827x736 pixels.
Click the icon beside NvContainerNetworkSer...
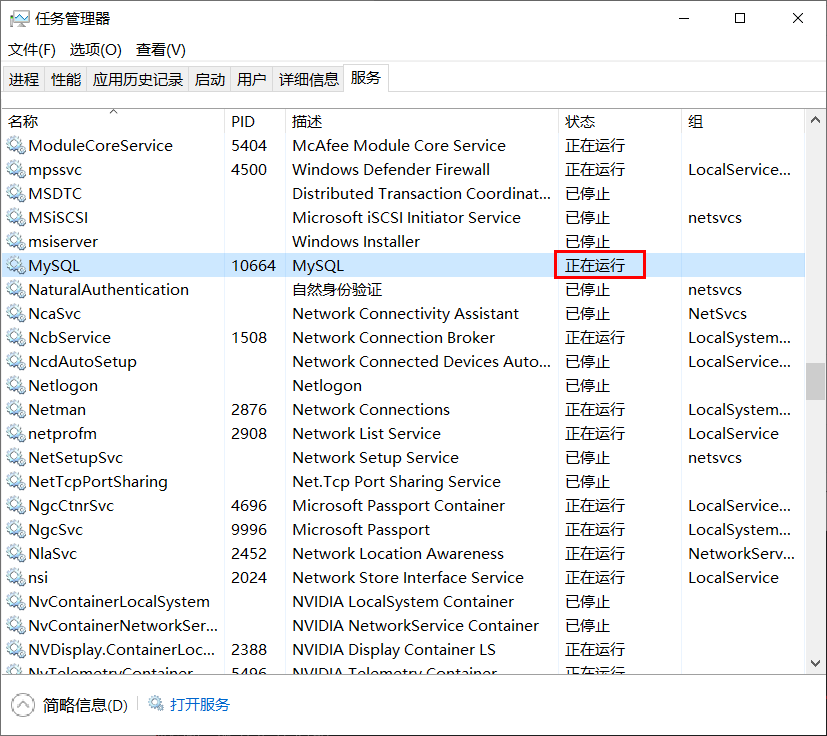point(16,625)
